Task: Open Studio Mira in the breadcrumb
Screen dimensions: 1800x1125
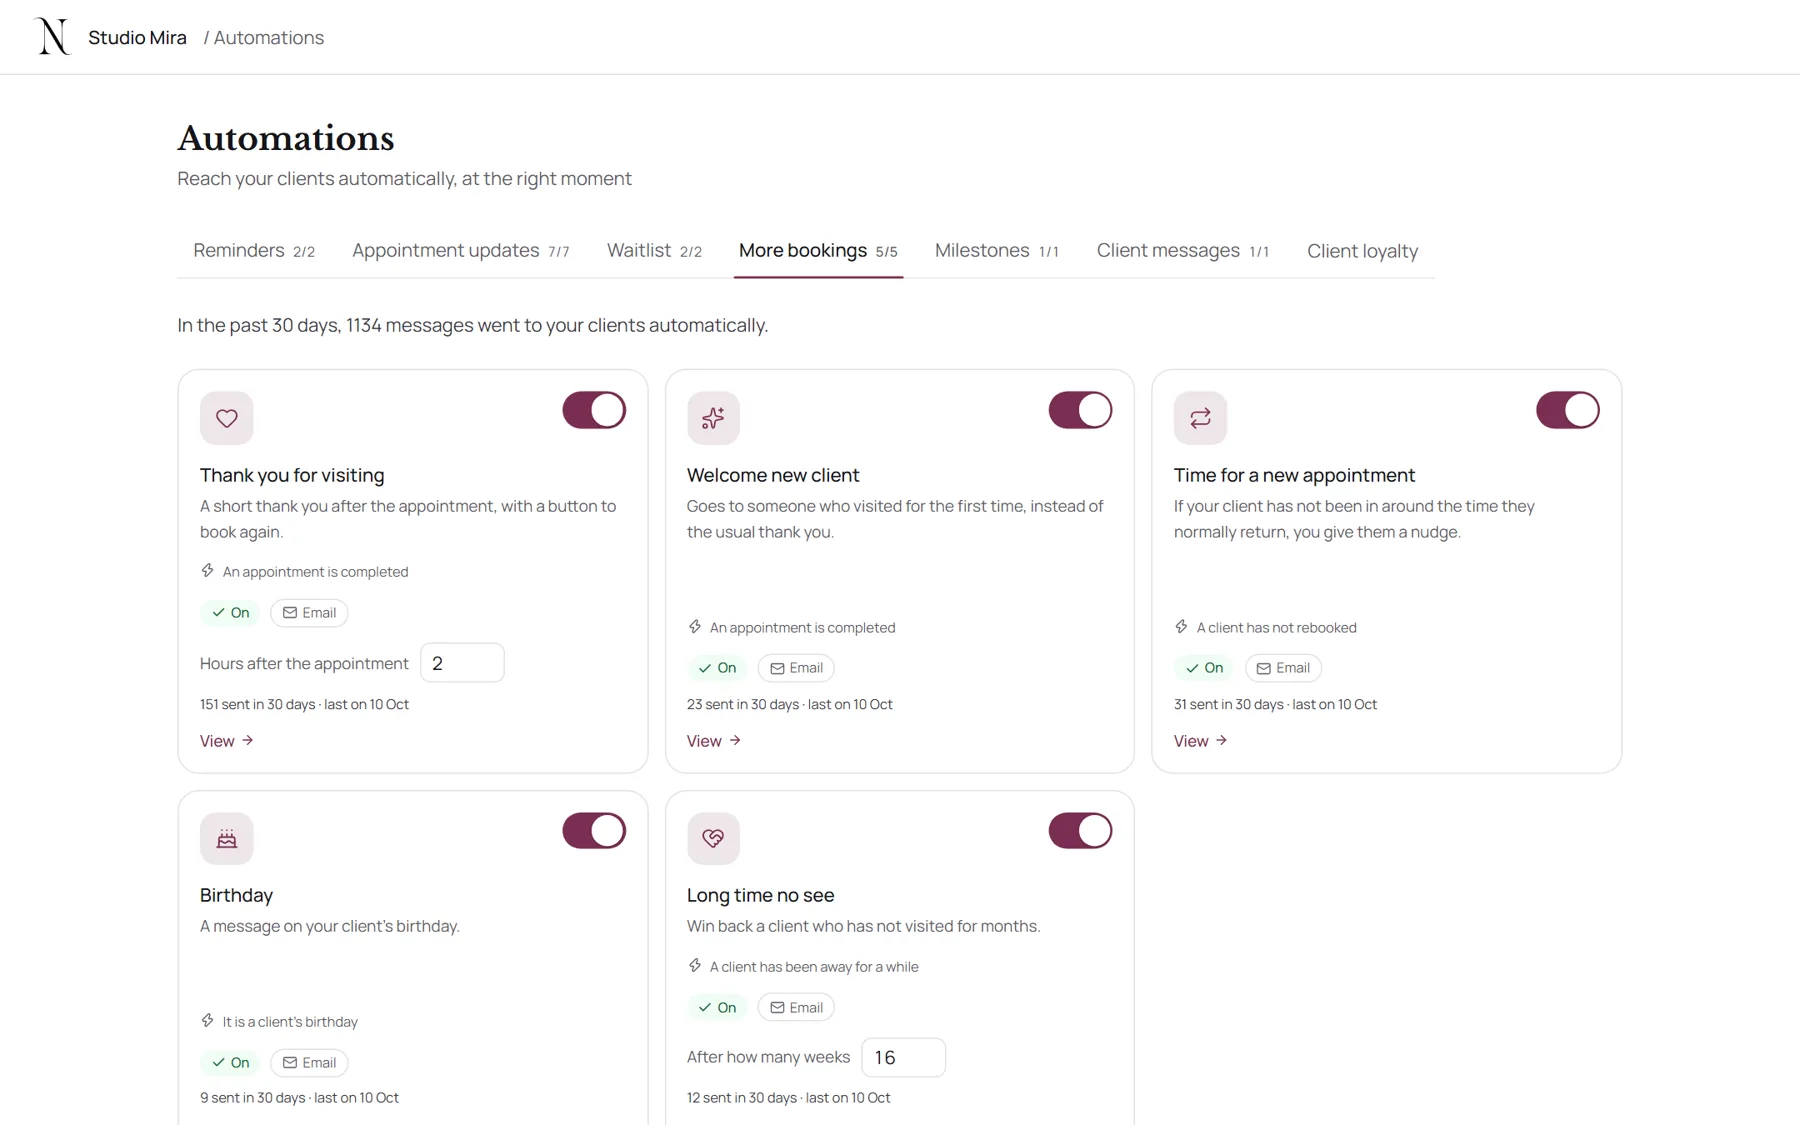Action: [x=137, y=38]
